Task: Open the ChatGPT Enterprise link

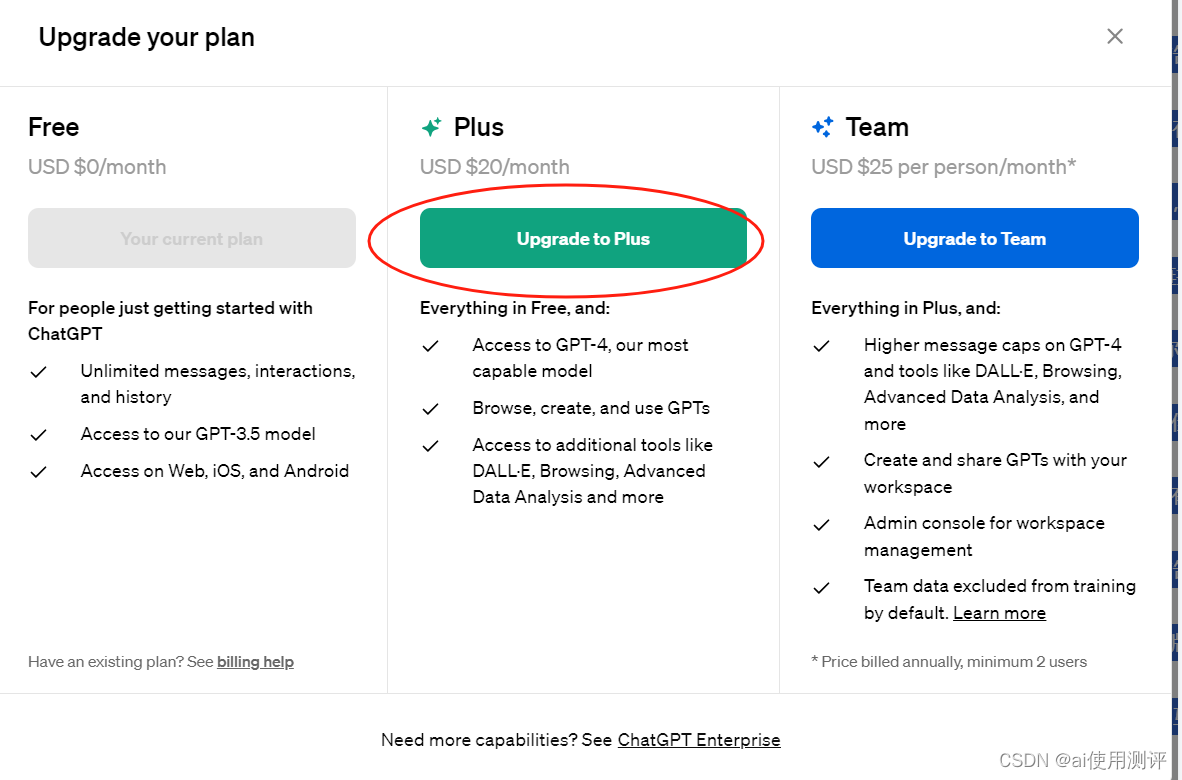Action: [699, 740]
